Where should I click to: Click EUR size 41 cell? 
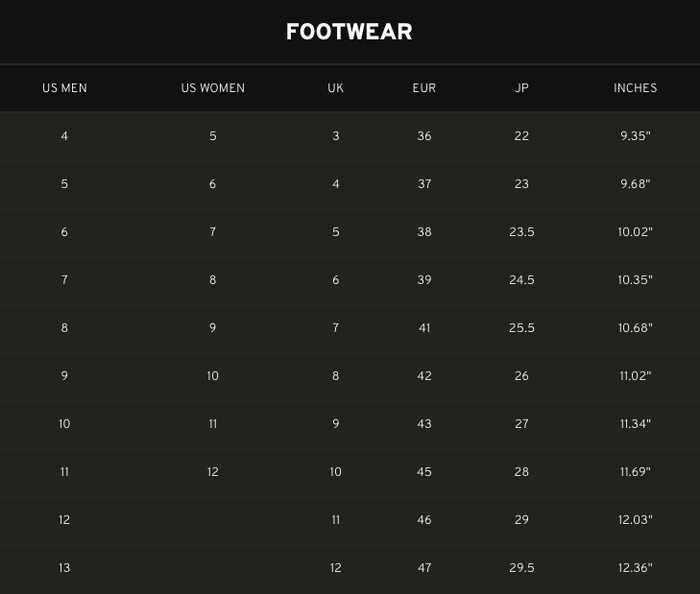pos(424,328)
